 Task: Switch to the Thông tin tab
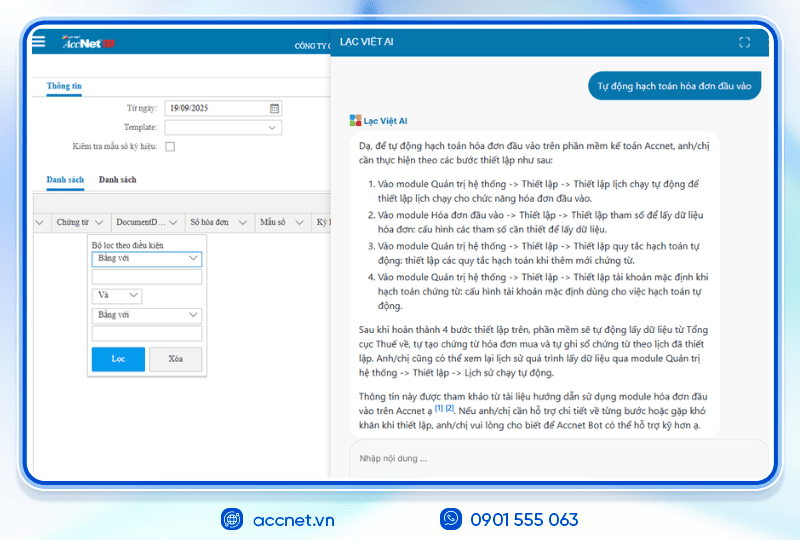(x=64, y=86)
